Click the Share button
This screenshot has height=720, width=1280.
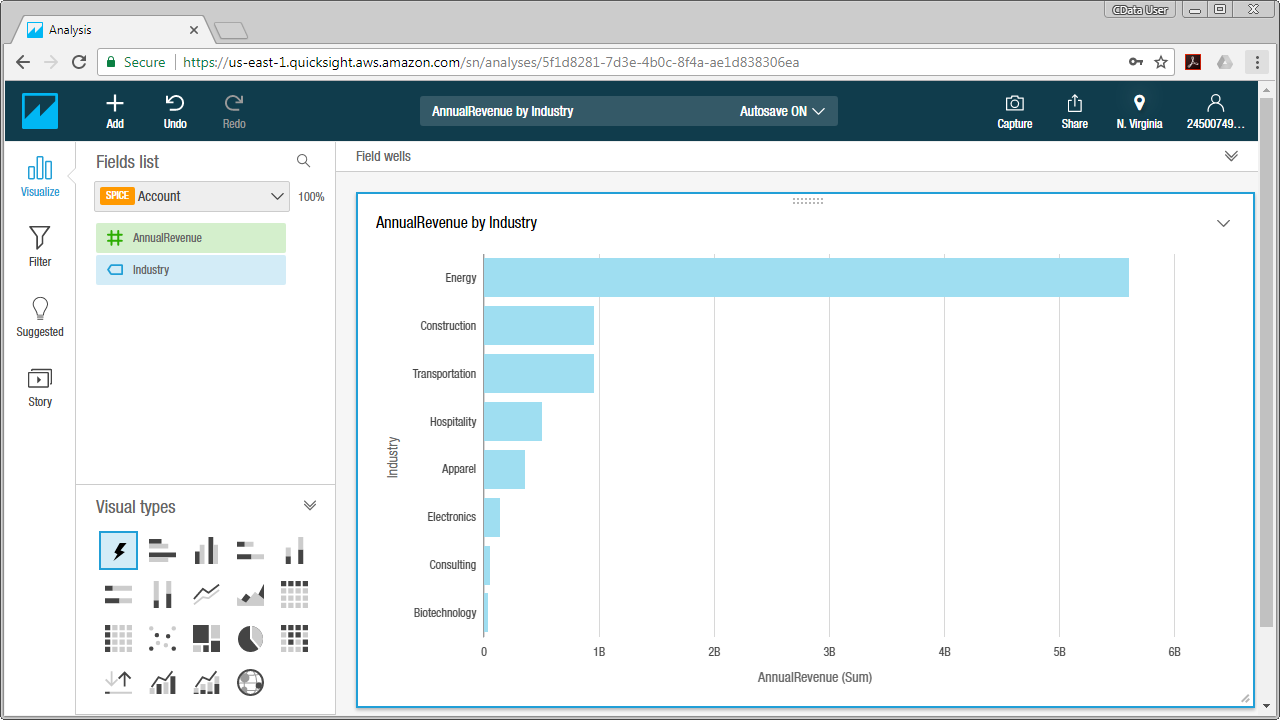pos(1075,110)
